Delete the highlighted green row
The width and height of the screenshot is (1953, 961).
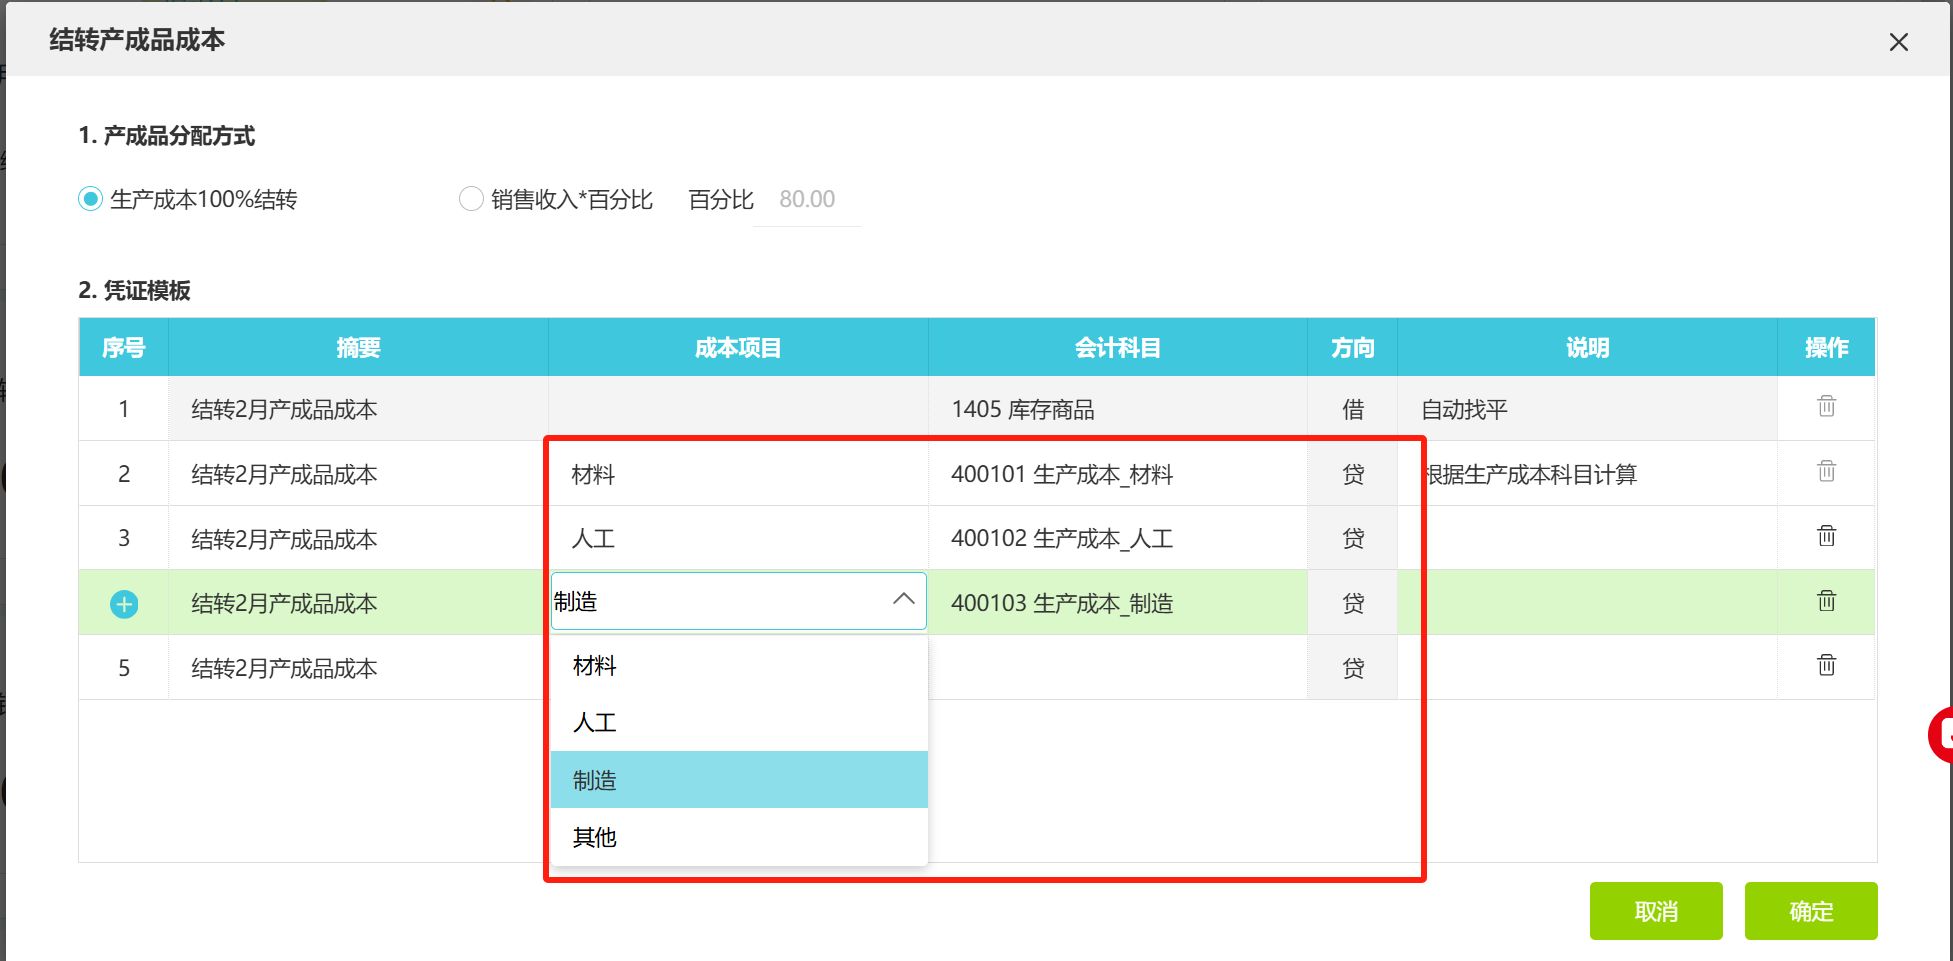pyautogui.click(x=1826, y=602)
